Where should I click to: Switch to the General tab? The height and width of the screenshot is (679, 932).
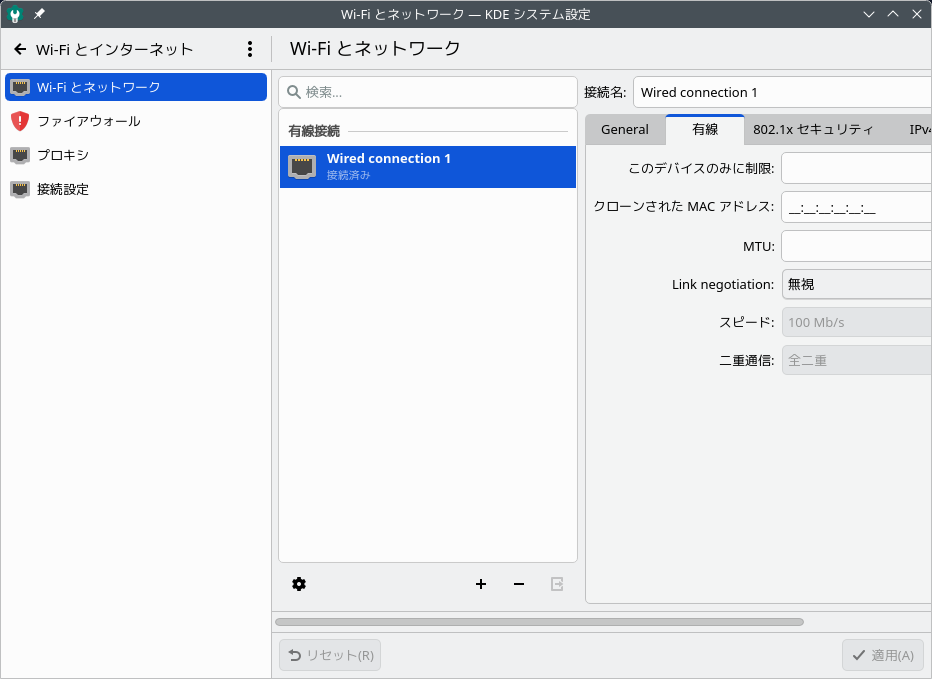[x=625, y=130]
